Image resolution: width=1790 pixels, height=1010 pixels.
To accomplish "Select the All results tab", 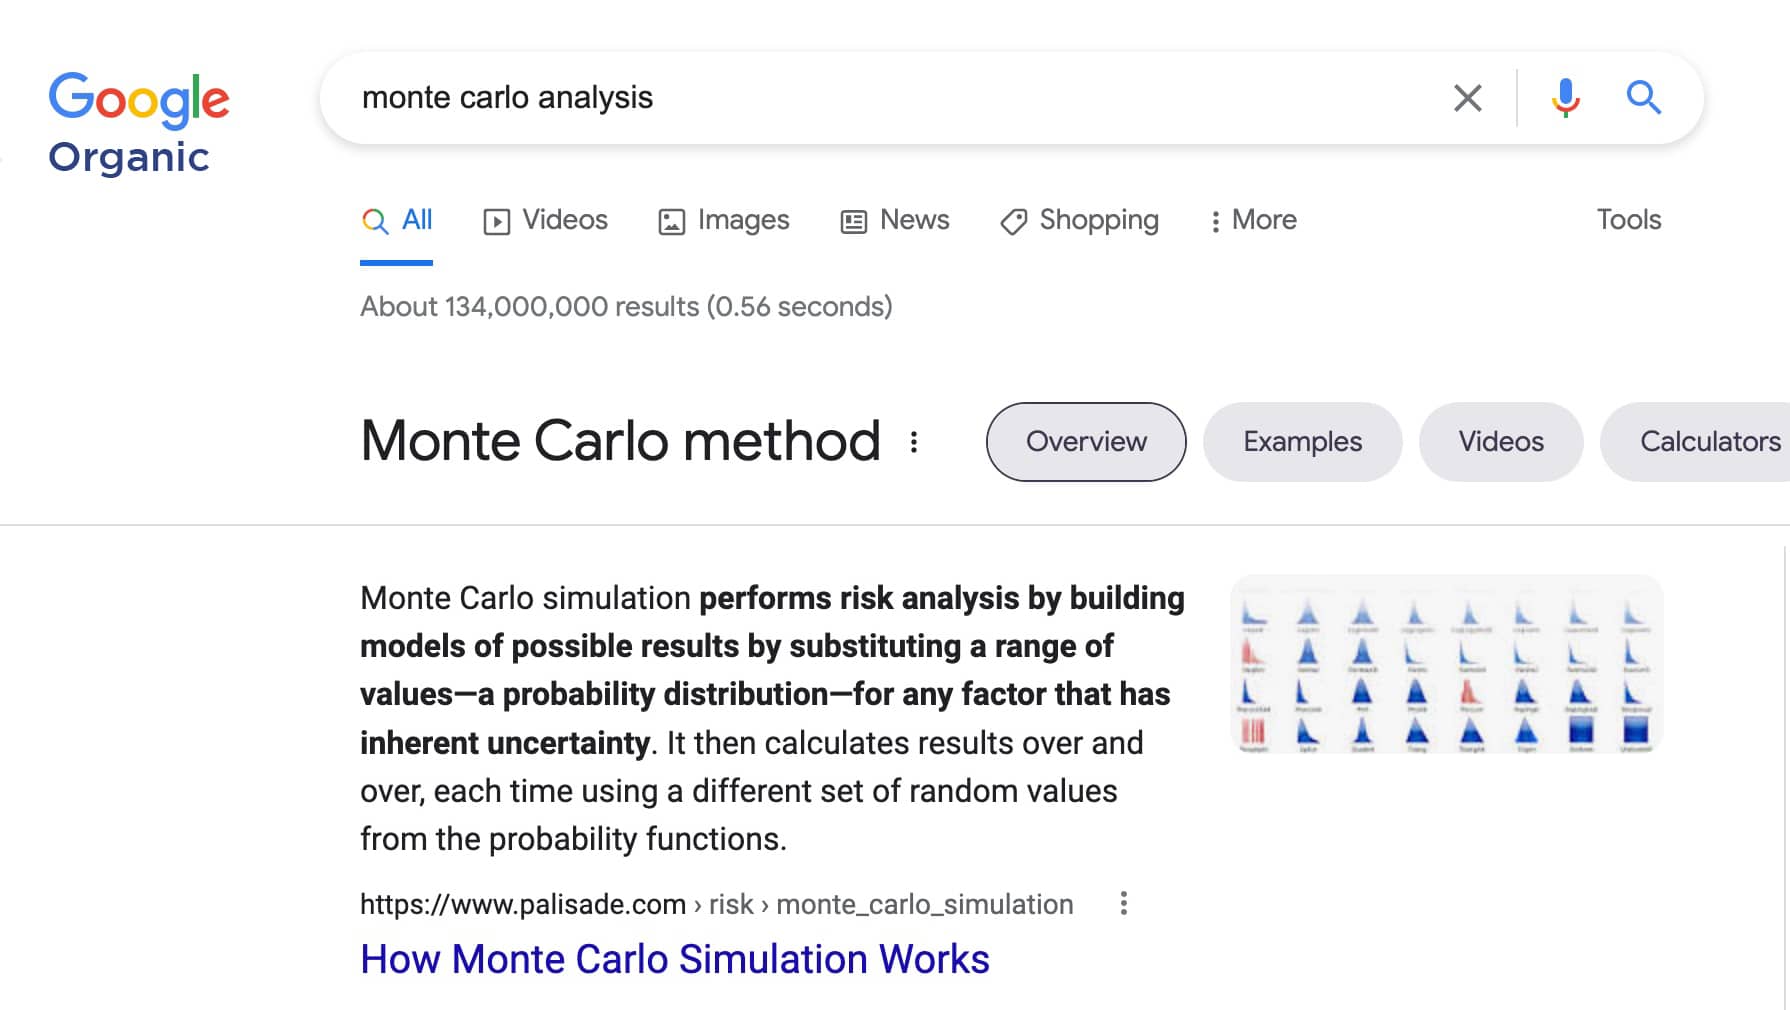I will [x=397, y=220].
